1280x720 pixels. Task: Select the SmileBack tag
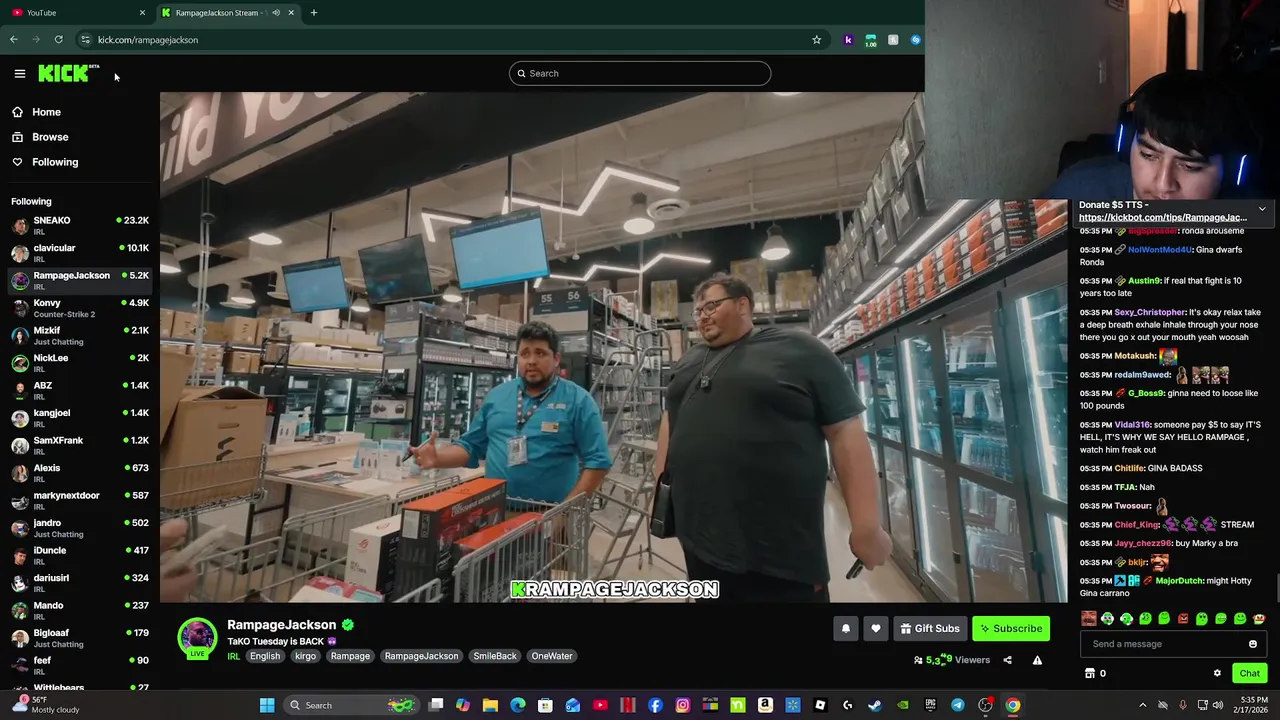point(495,656)
